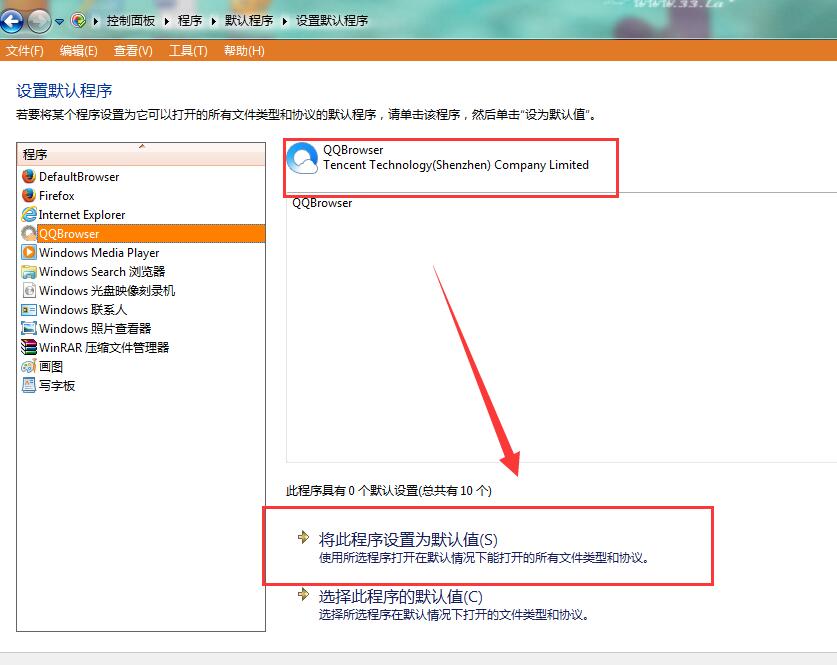Select Windows Media Player in the list

click(99, 252)
